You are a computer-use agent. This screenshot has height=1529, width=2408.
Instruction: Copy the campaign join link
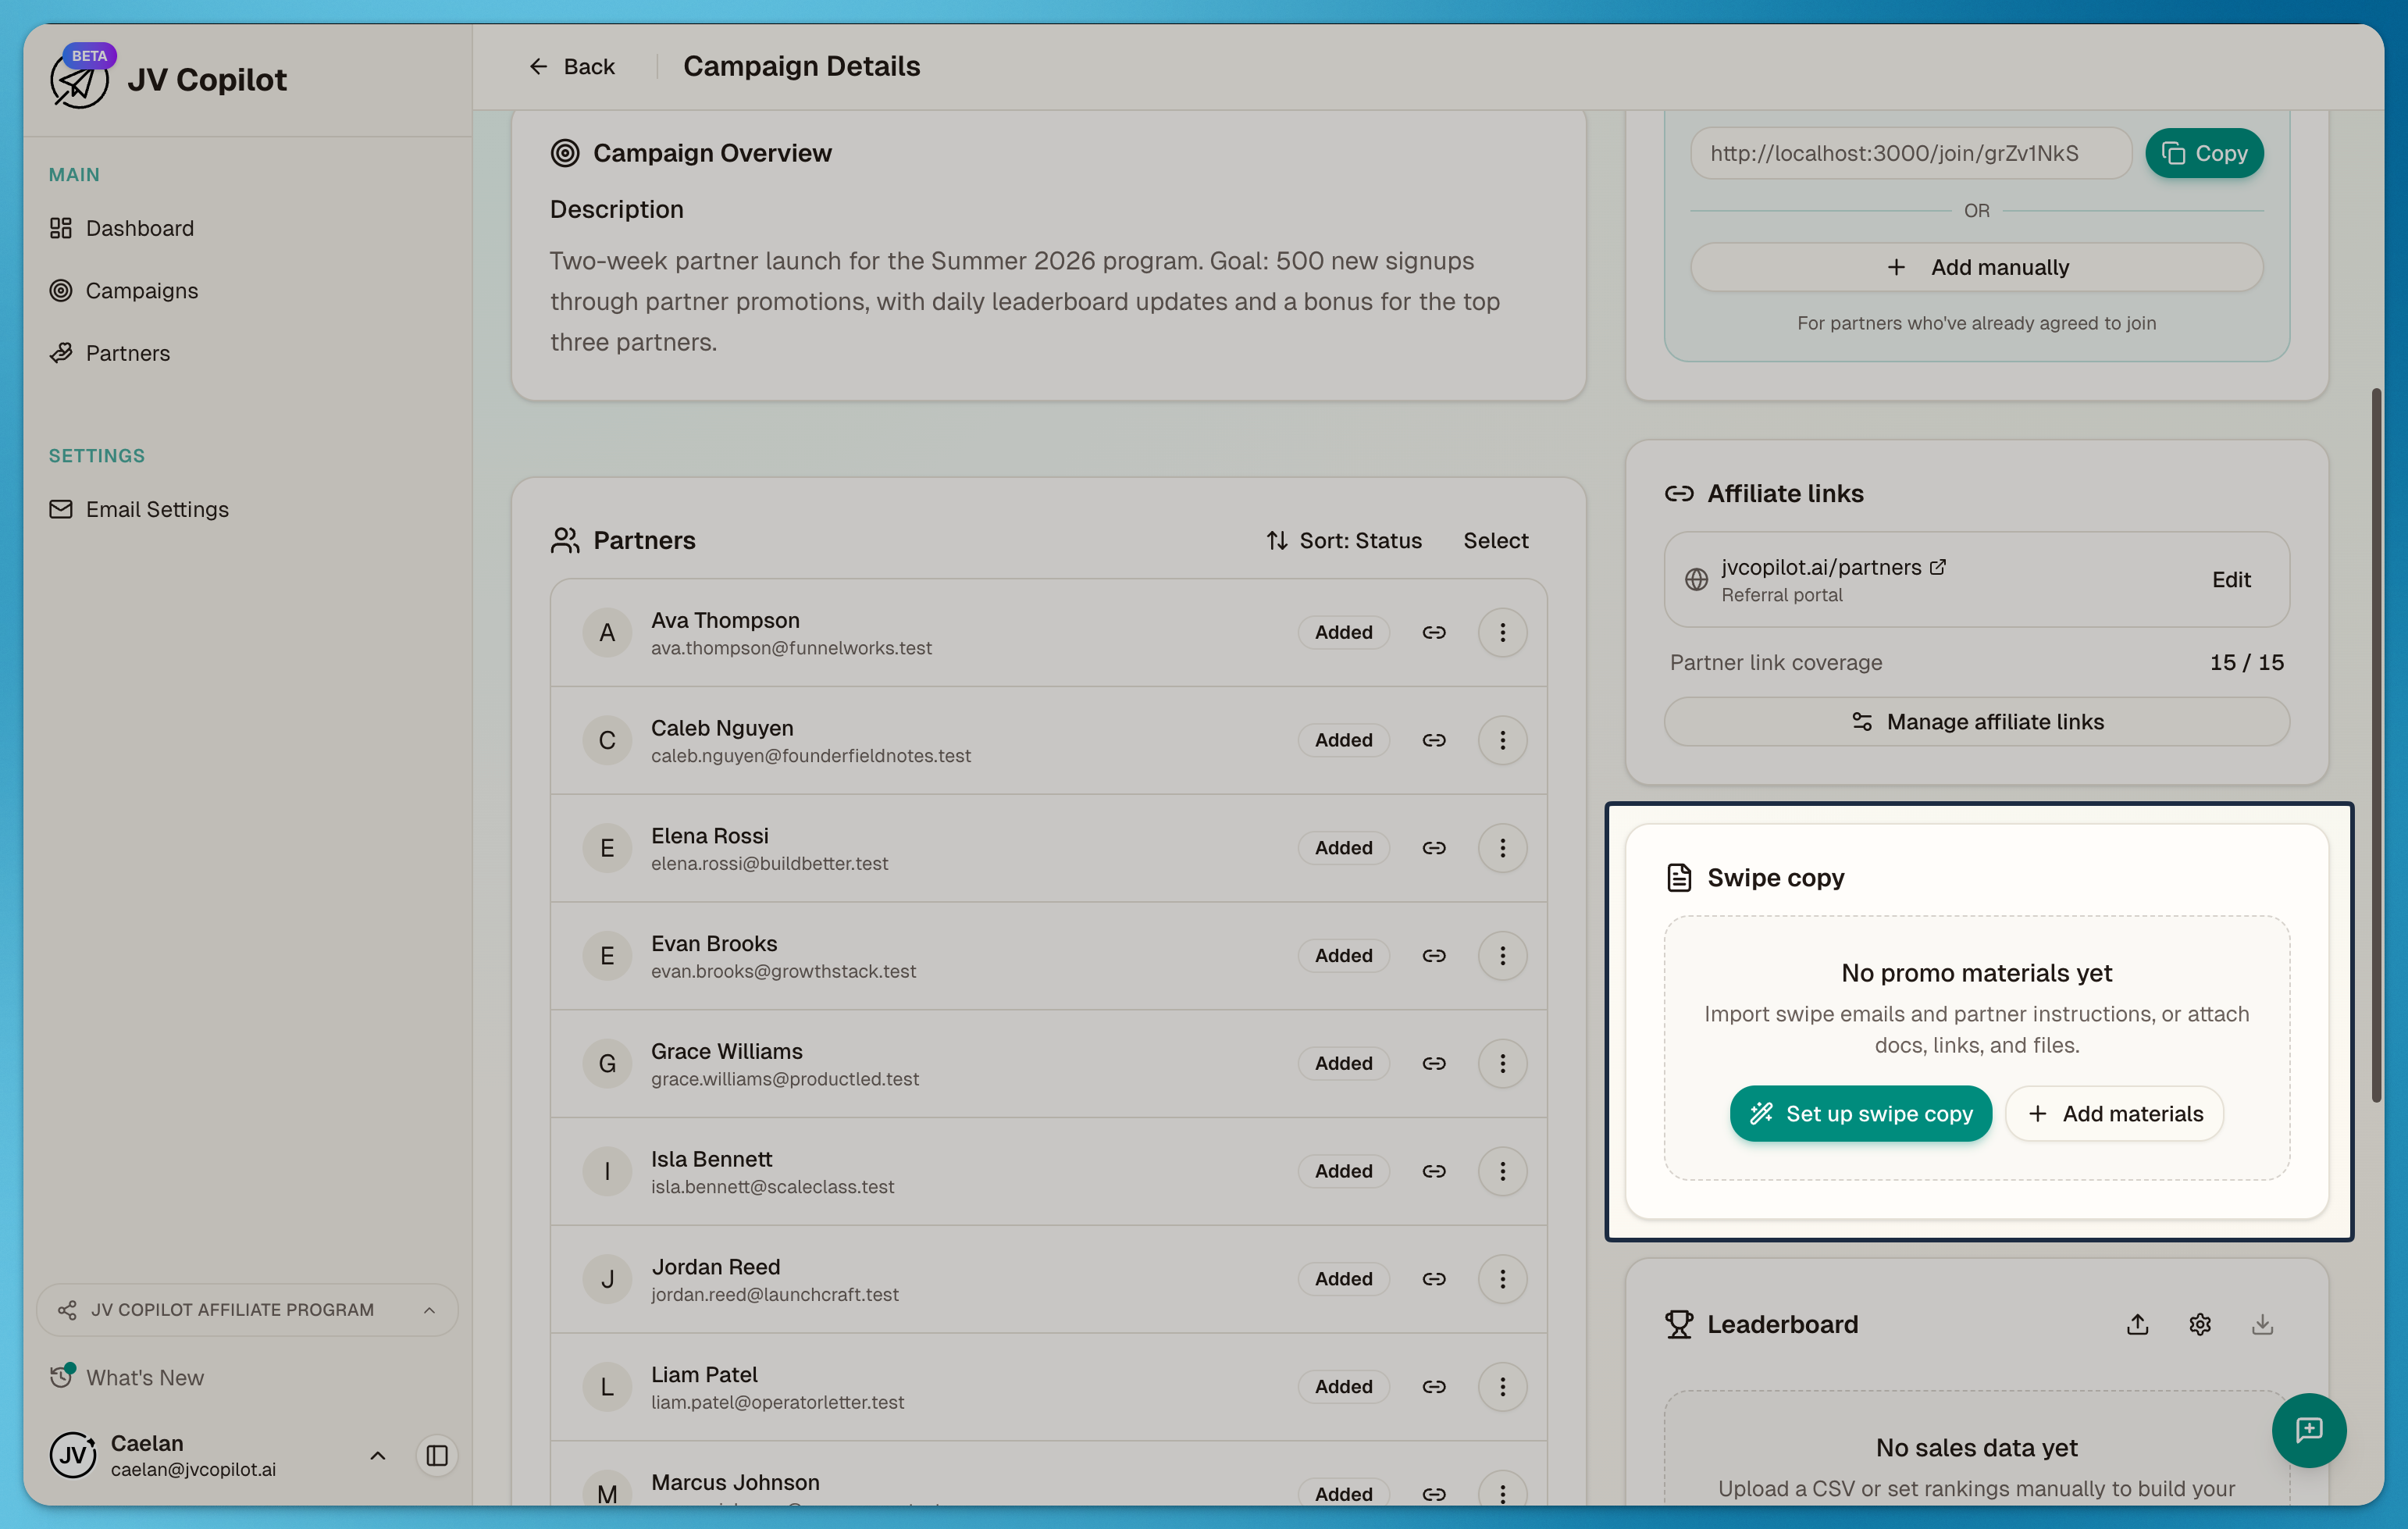click(2204, 153)
